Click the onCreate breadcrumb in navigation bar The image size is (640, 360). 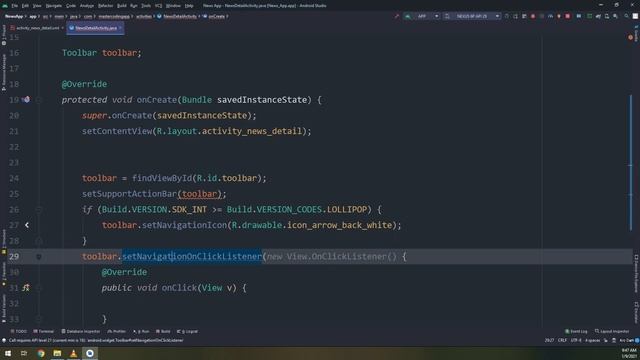click(x=214, y=16)
